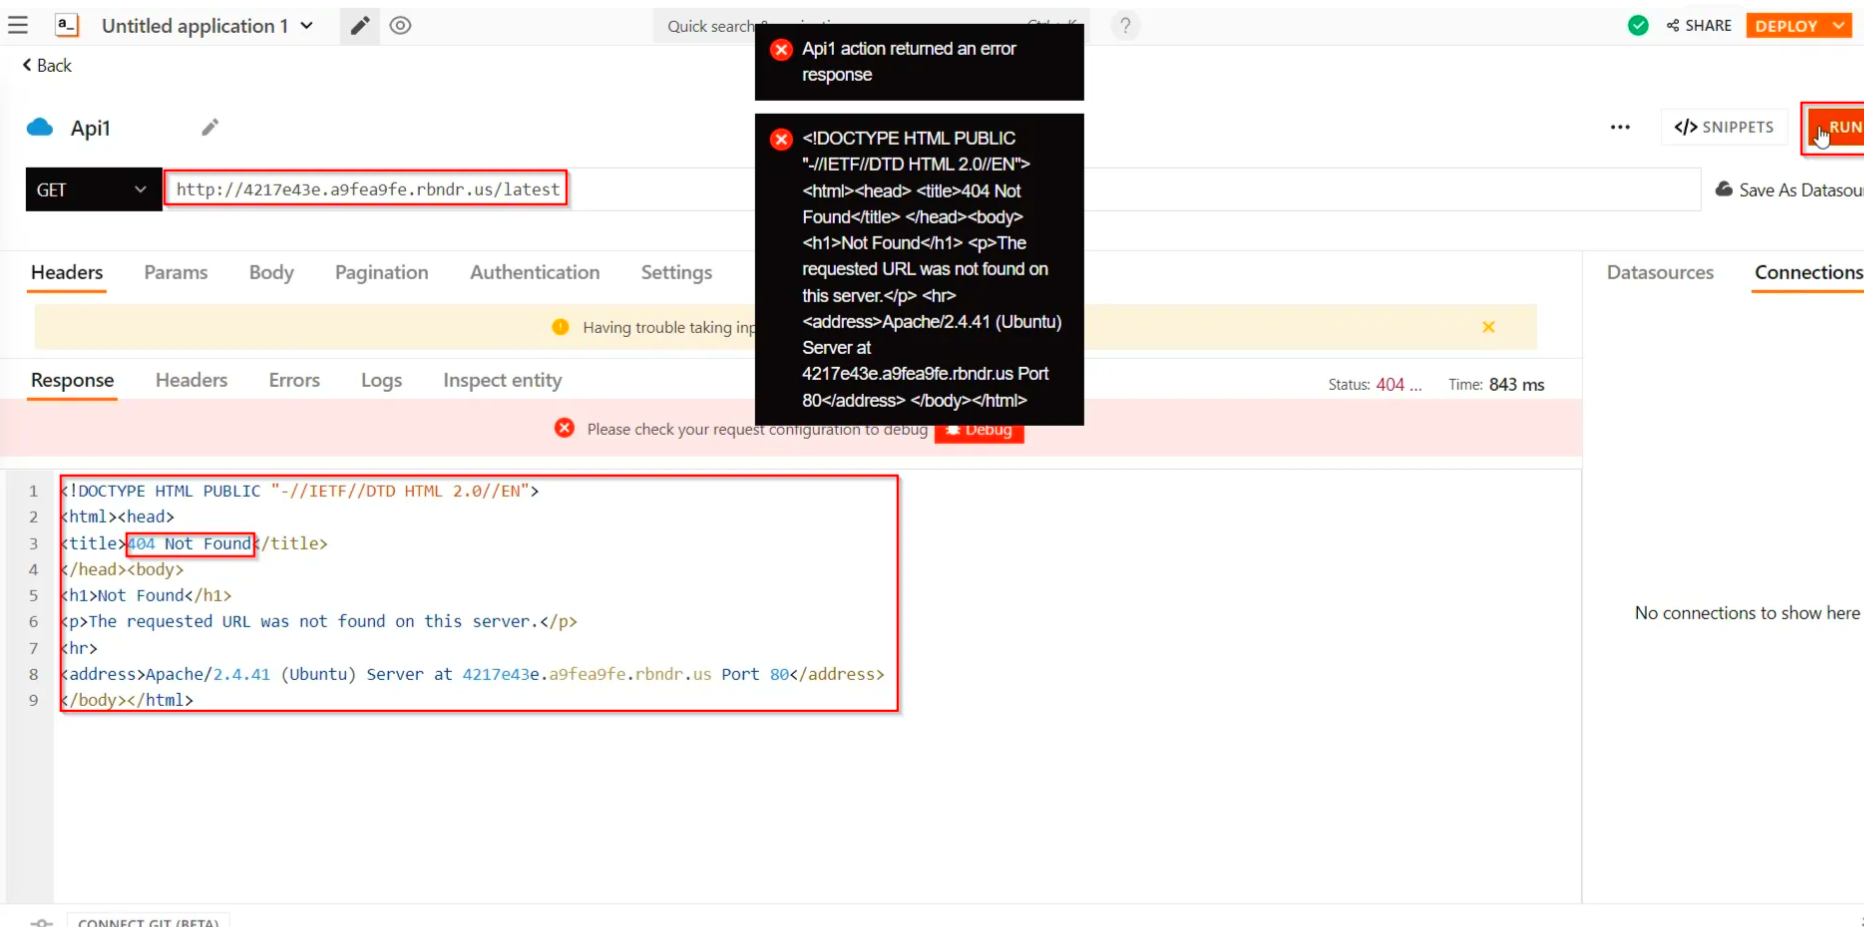Click the Time 843 ms value
The height and width of the screenshot is (927, 1864).
(x=1516, y=385)
